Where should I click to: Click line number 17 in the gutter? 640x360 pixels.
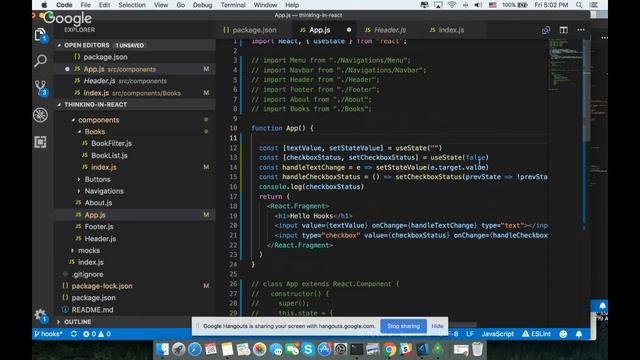pyautogui.click(x=233, y=196)
